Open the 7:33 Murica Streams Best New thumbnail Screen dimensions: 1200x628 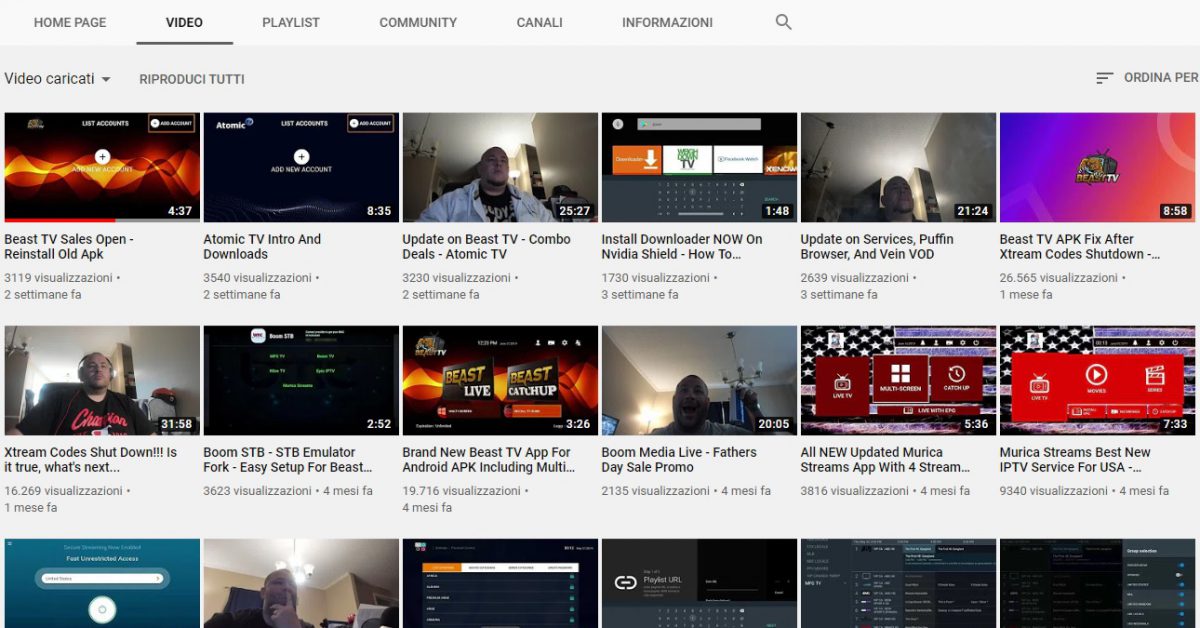pyautogui.click(x=1097, y=380)
